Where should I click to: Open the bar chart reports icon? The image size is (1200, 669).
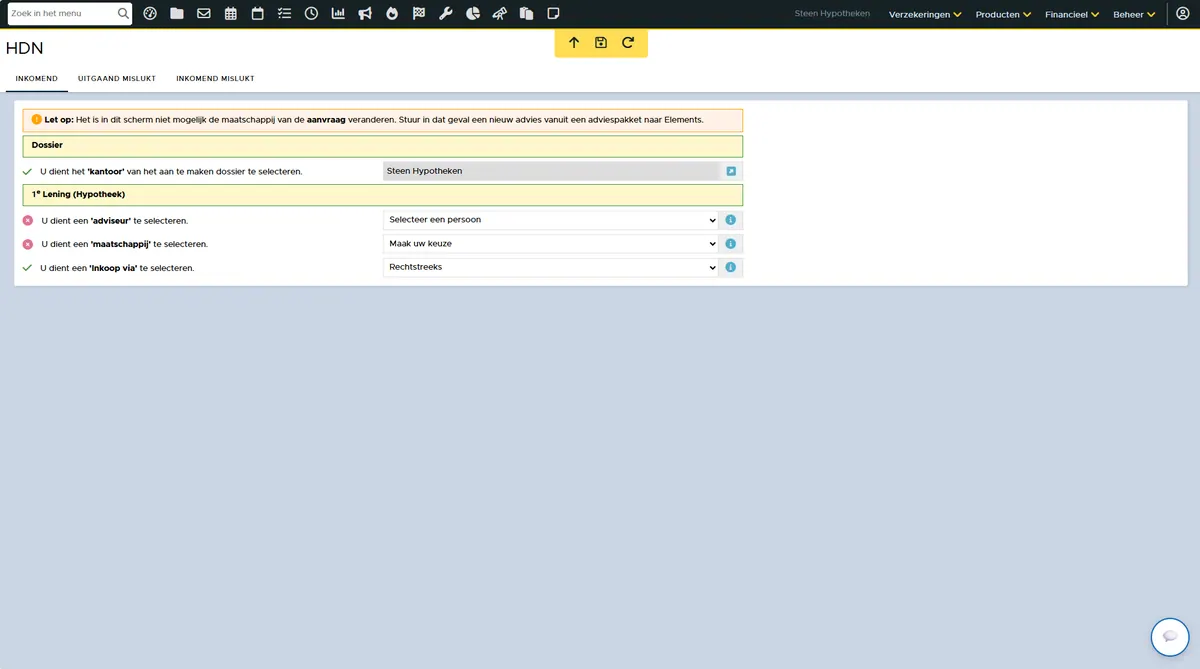[338, 14]
